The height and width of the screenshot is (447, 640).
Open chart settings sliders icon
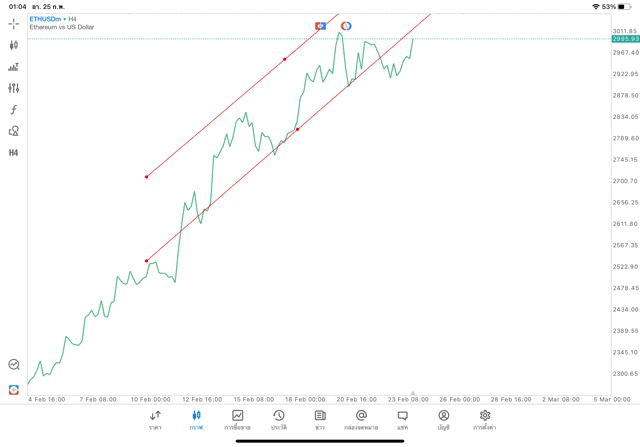pos(14,88)
